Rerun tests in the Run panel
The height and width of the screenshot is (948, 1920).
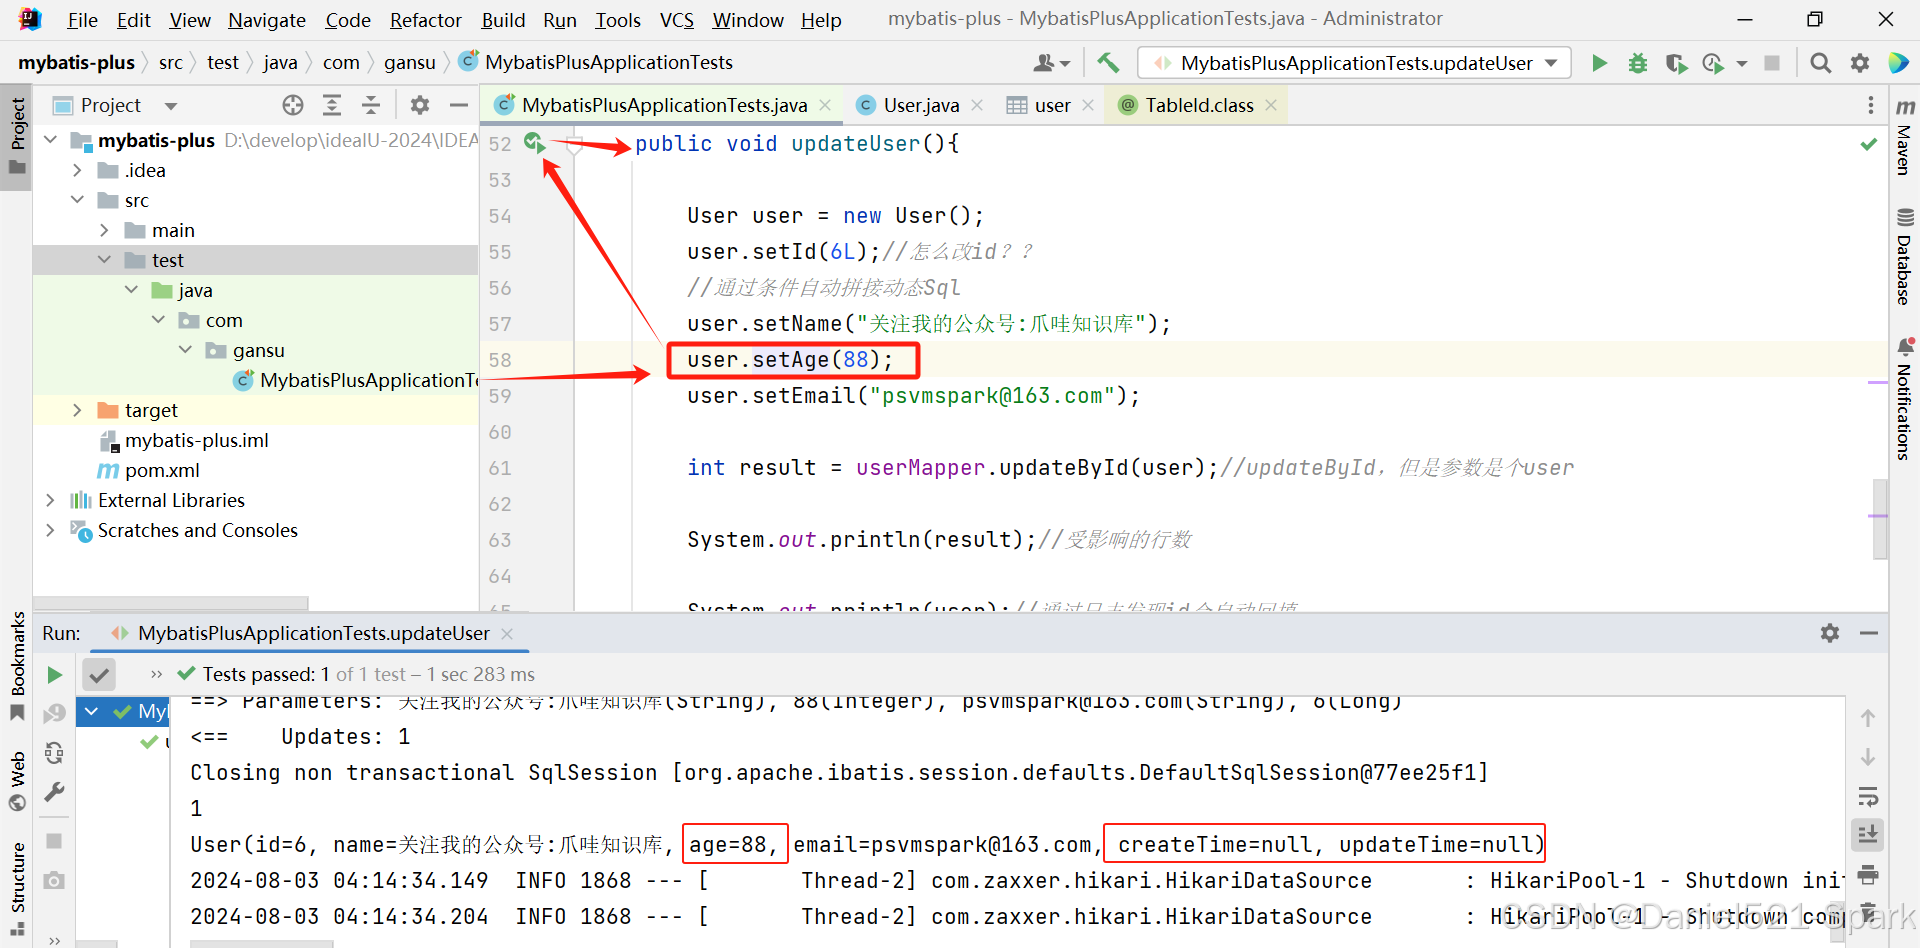coord(55,675)
